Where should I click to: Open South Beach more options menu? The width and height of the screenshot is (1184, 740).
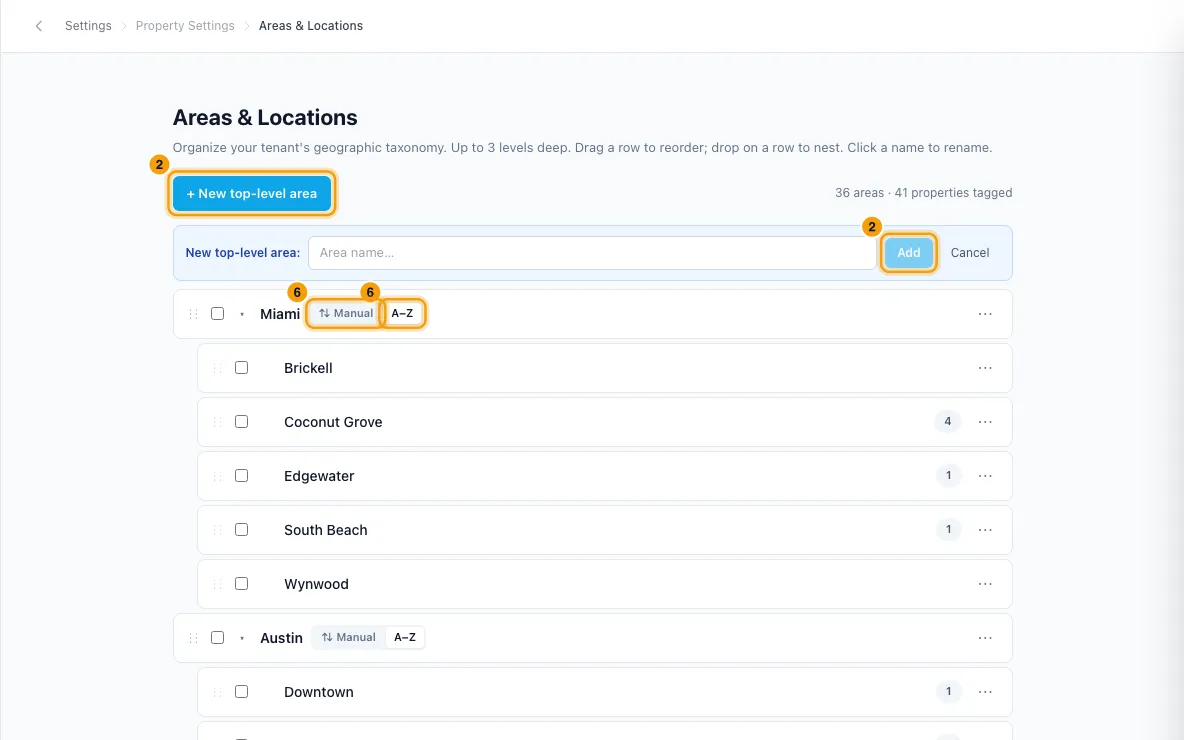[985, 530]
